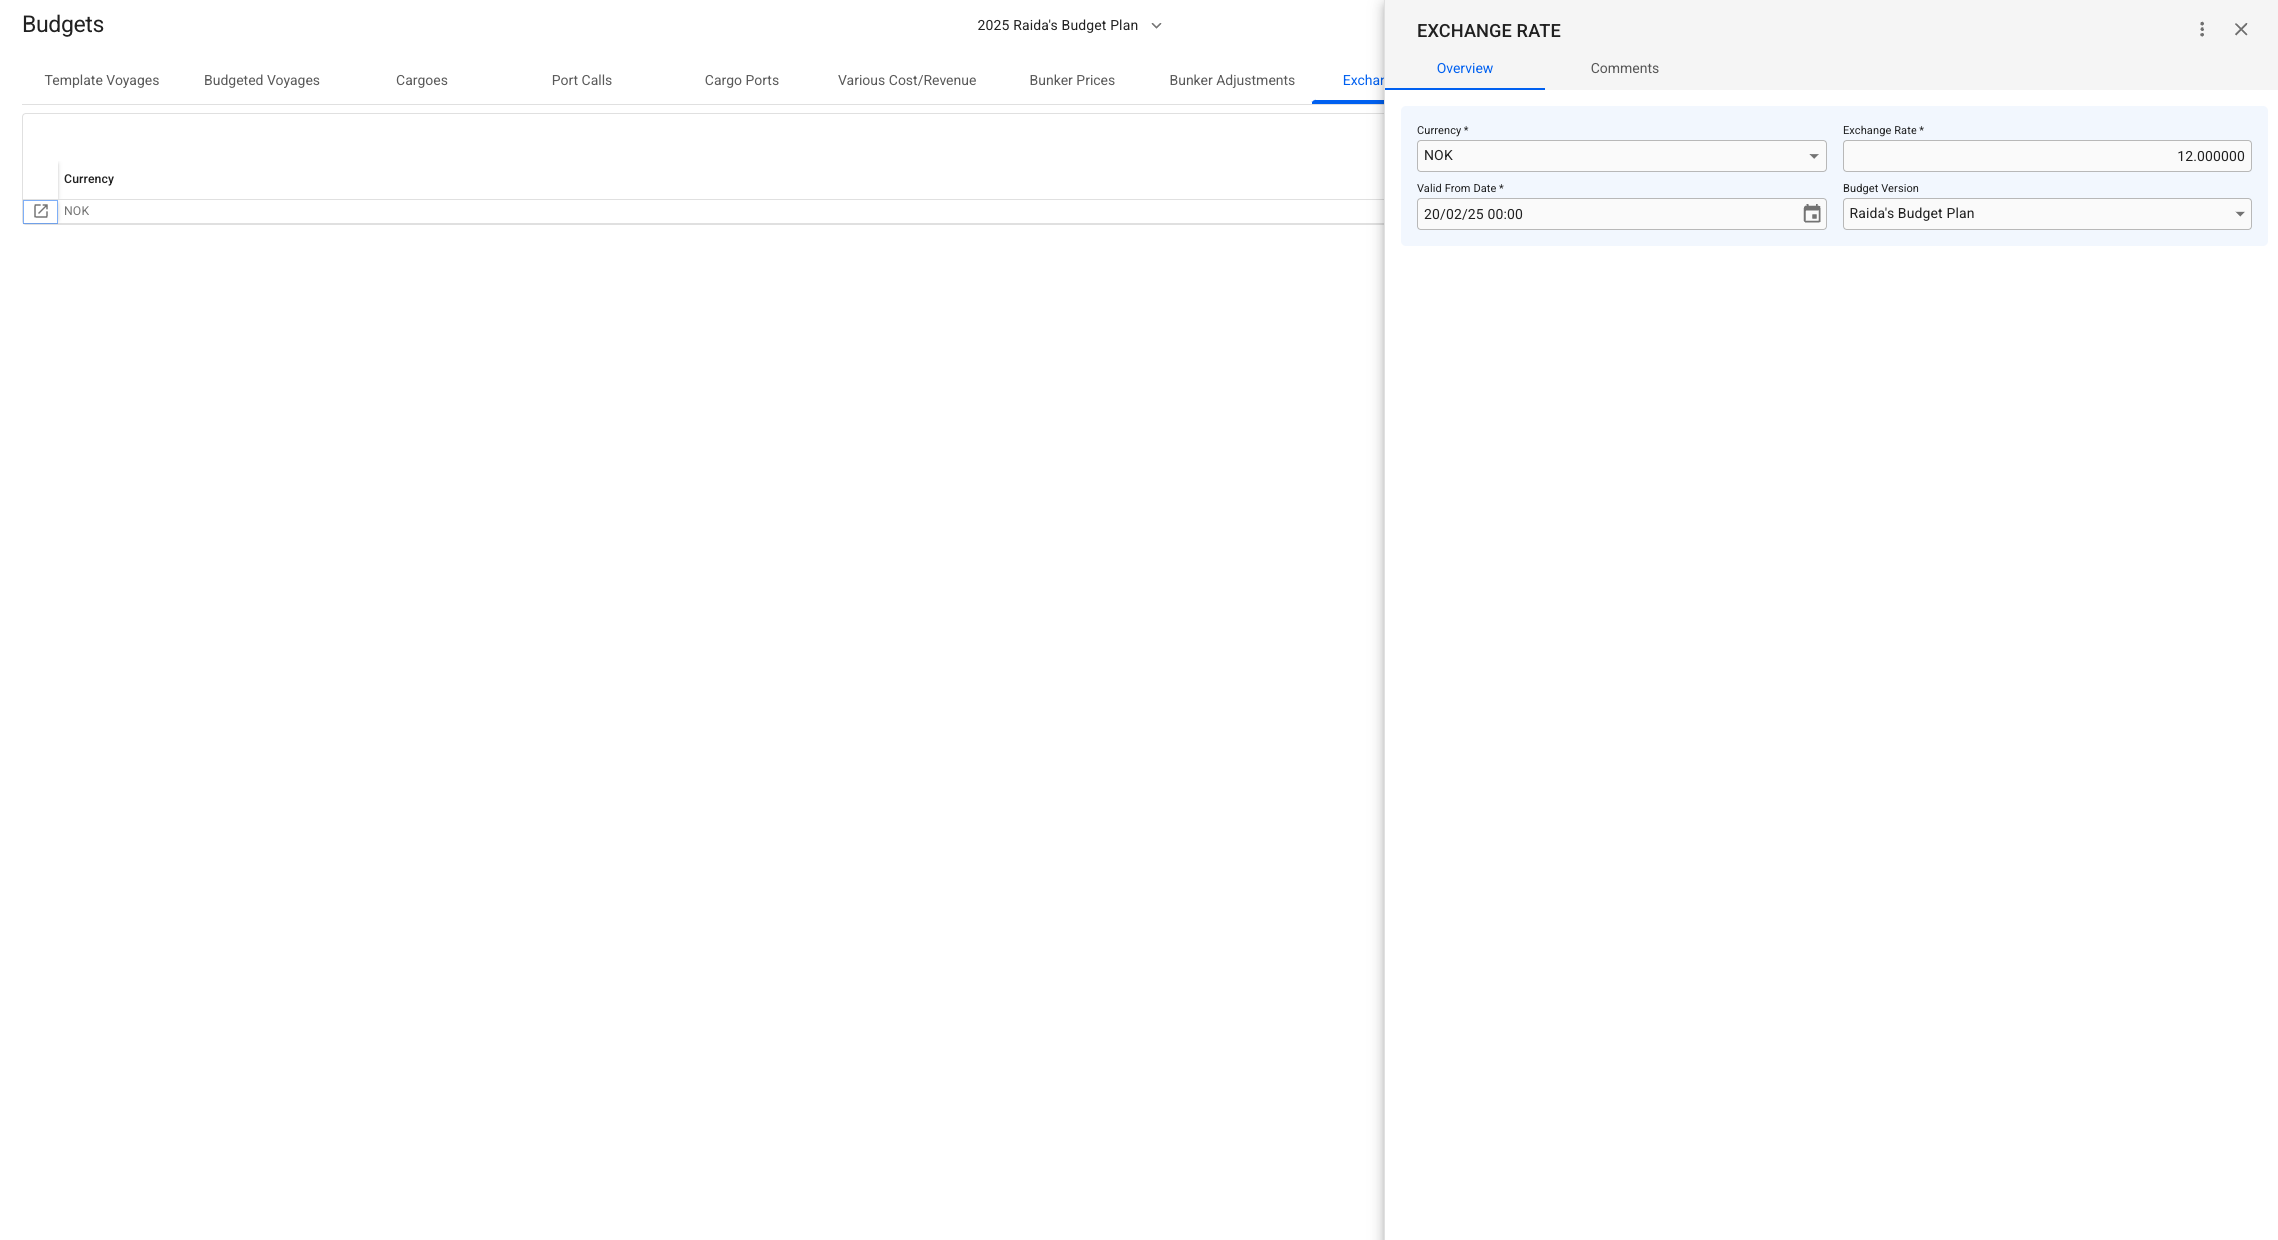Expand the Currency dropdown
The height and width of the screenshot is (1240, 2278).
pyautogui.click(x=1812, y=156)
